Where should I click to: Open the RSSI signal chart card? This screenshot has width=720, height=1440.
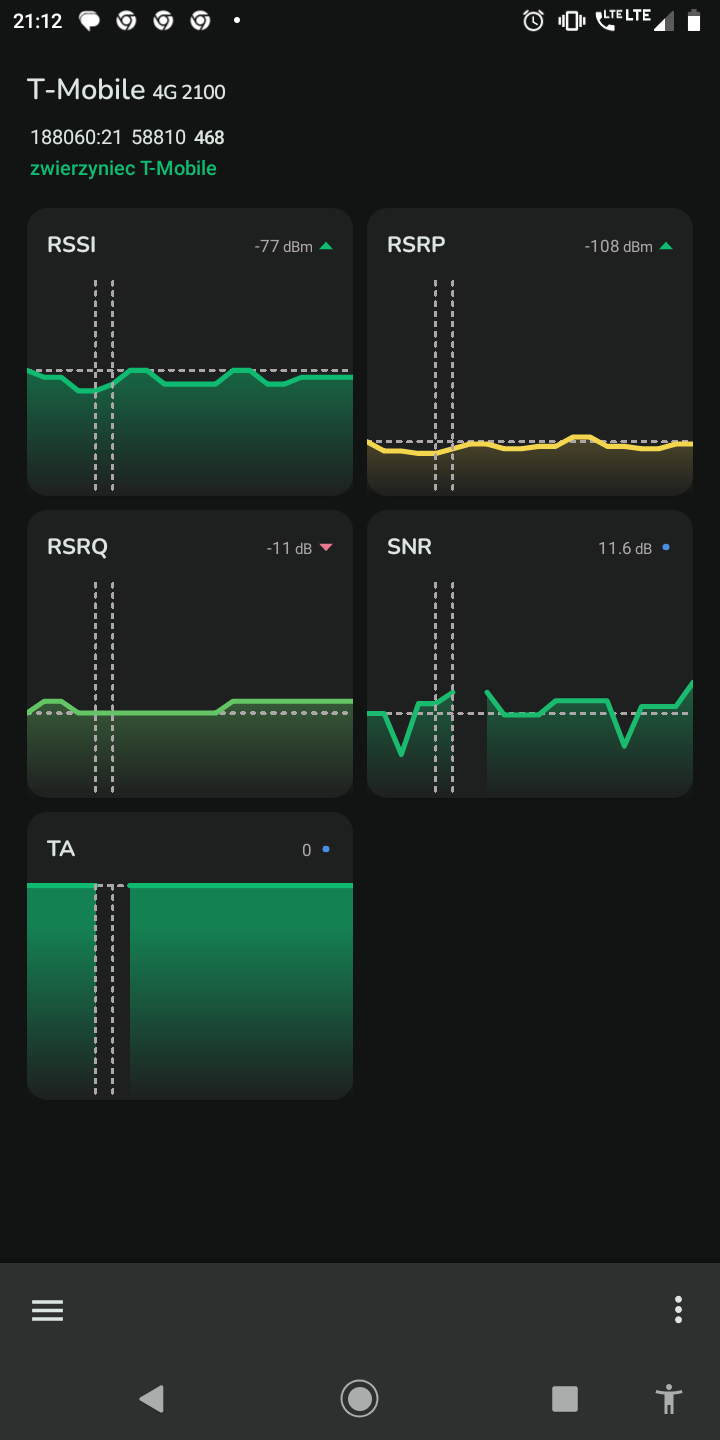[x=190, y=351]
